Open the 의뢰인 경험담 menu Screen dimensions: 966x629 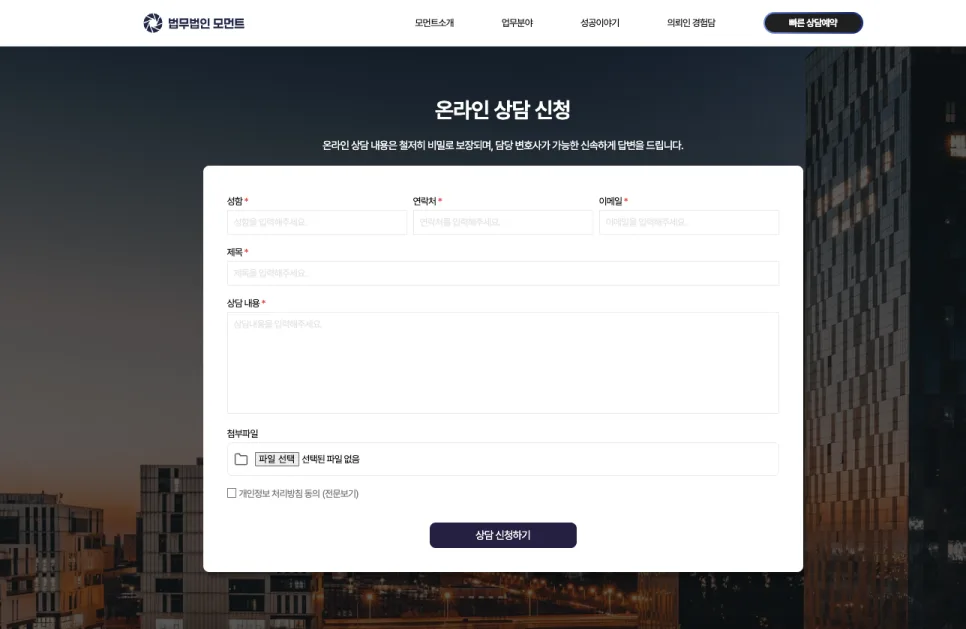point(691,23)
